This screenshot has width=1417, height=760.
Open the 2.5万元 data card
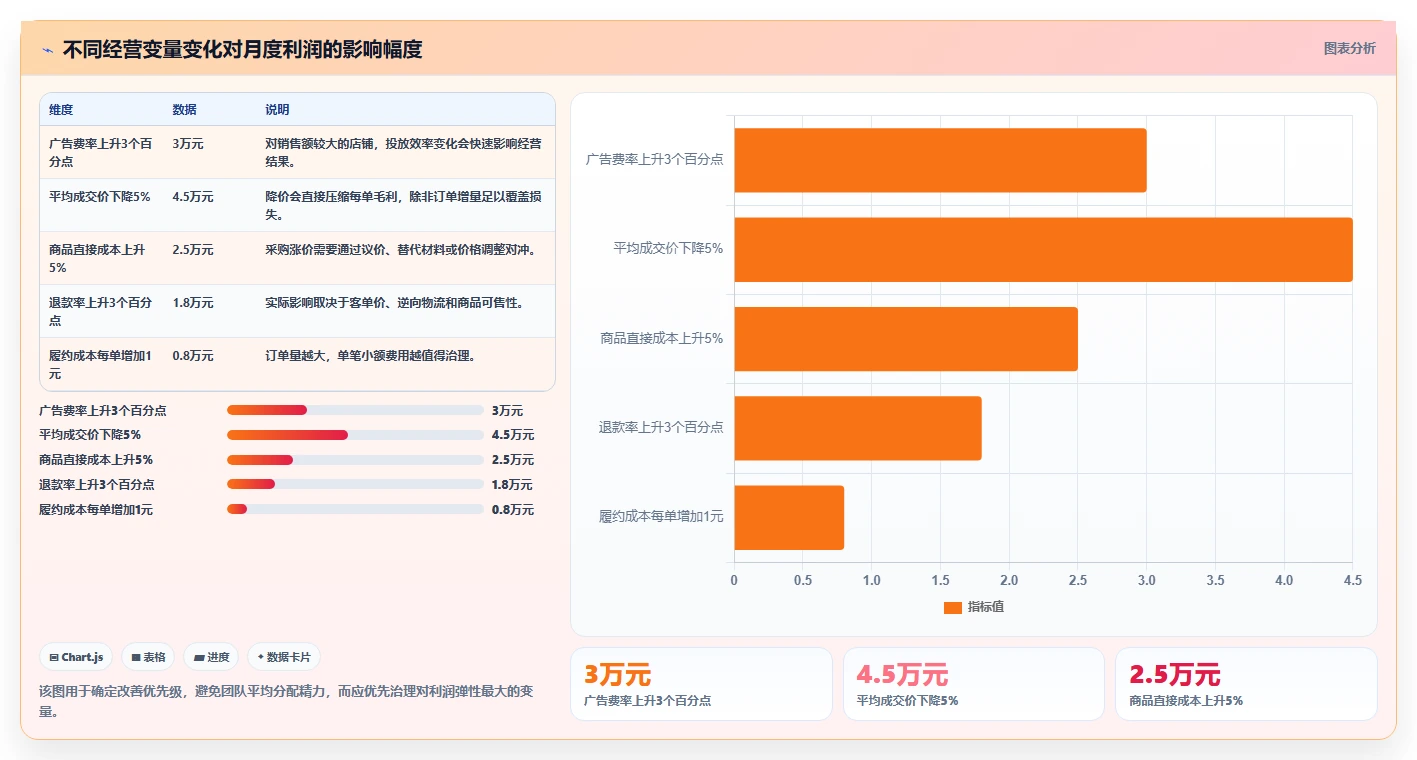coord(1246,684)
